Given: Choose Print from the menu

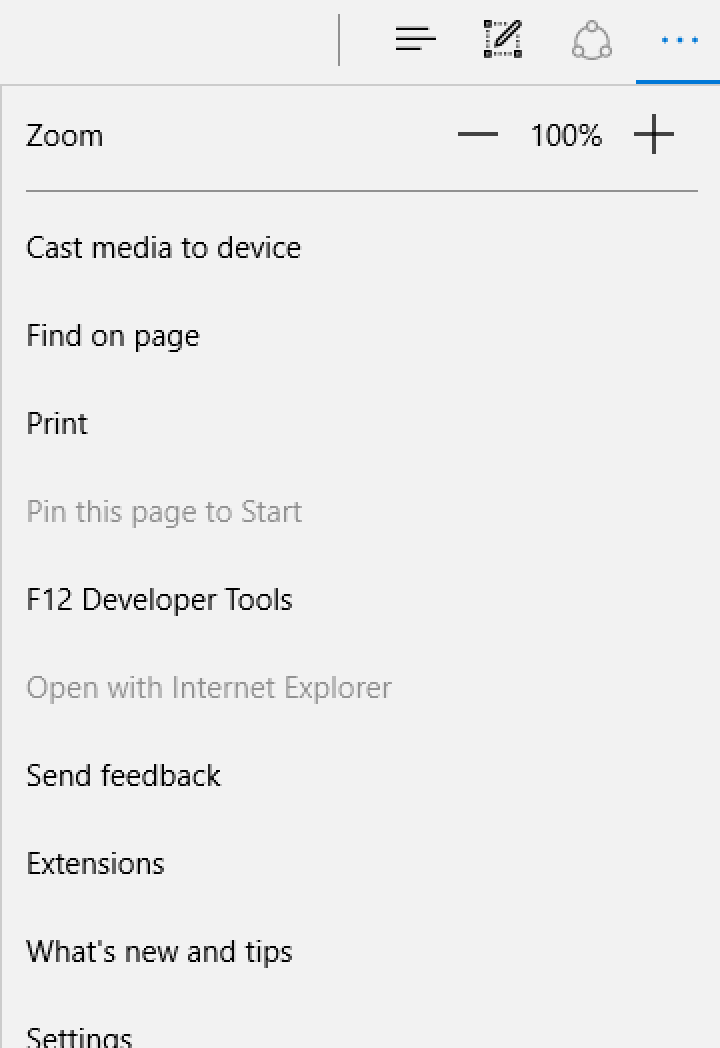Looking at the screenshot, I should [361, 424].
